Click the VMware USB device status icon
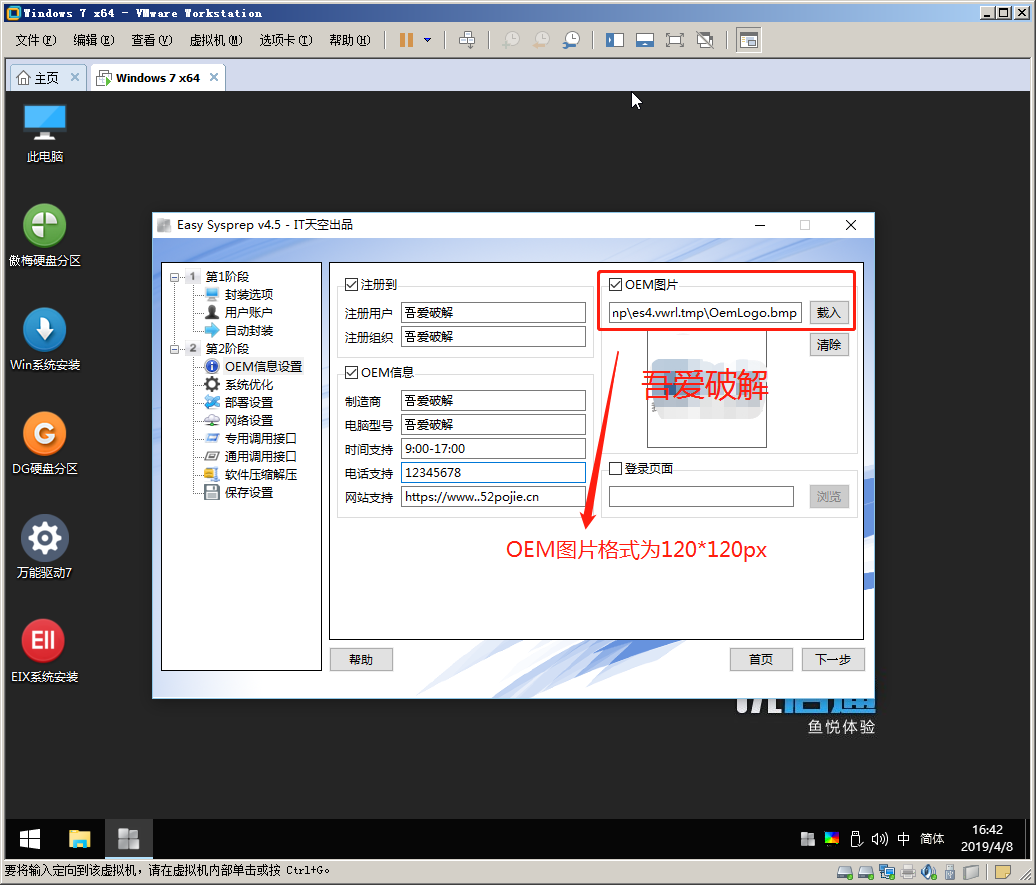This screenshot has width=1036, height=885. pyautogui.click(x=950, y=872)
